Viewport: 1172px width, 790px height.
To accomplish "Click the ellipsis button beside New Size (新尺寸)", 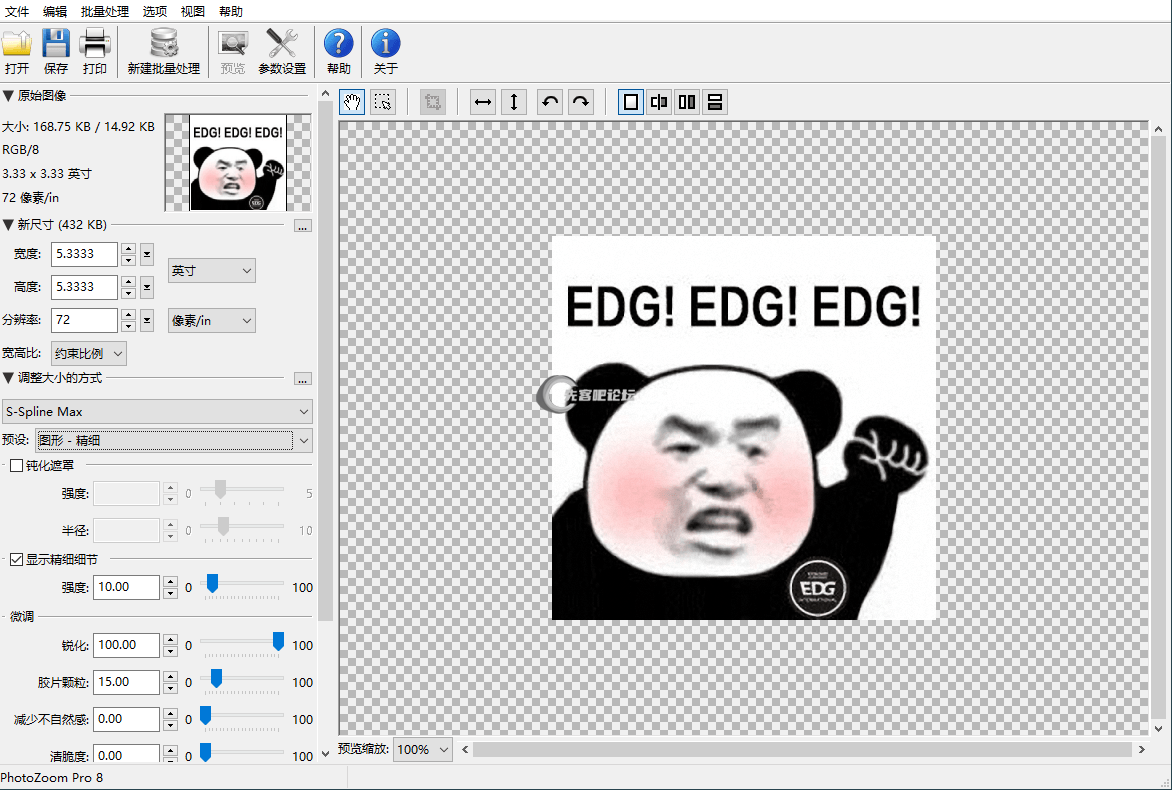I will [x=303, y=226].
